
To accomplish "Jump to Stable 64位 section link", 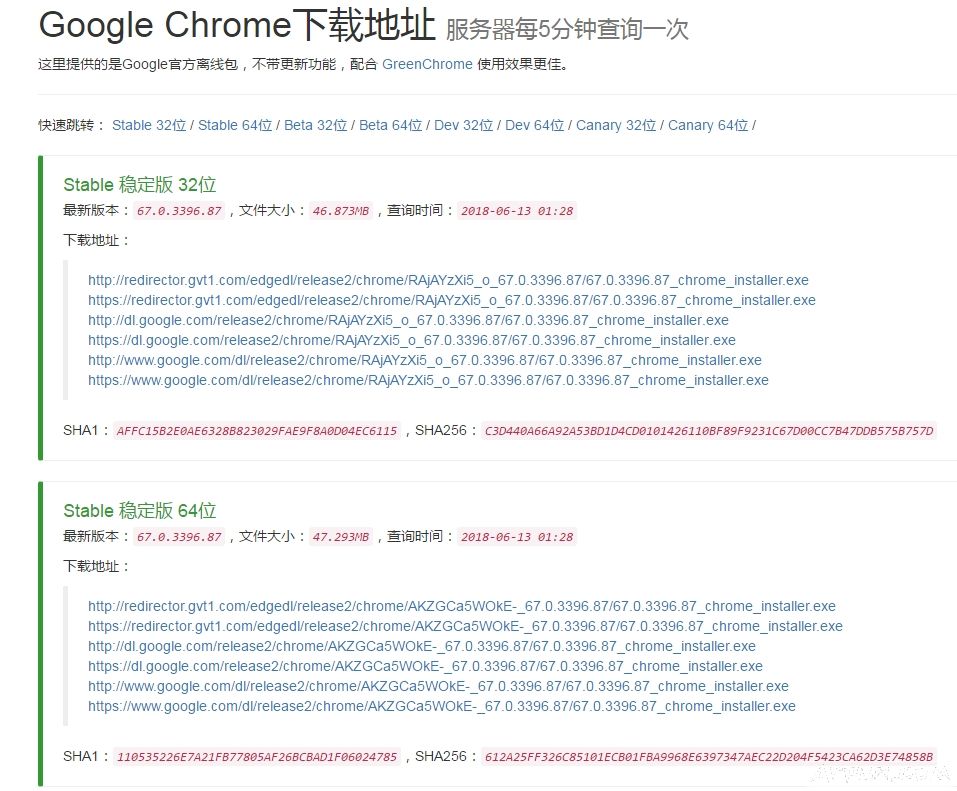I will coord(233,125).
